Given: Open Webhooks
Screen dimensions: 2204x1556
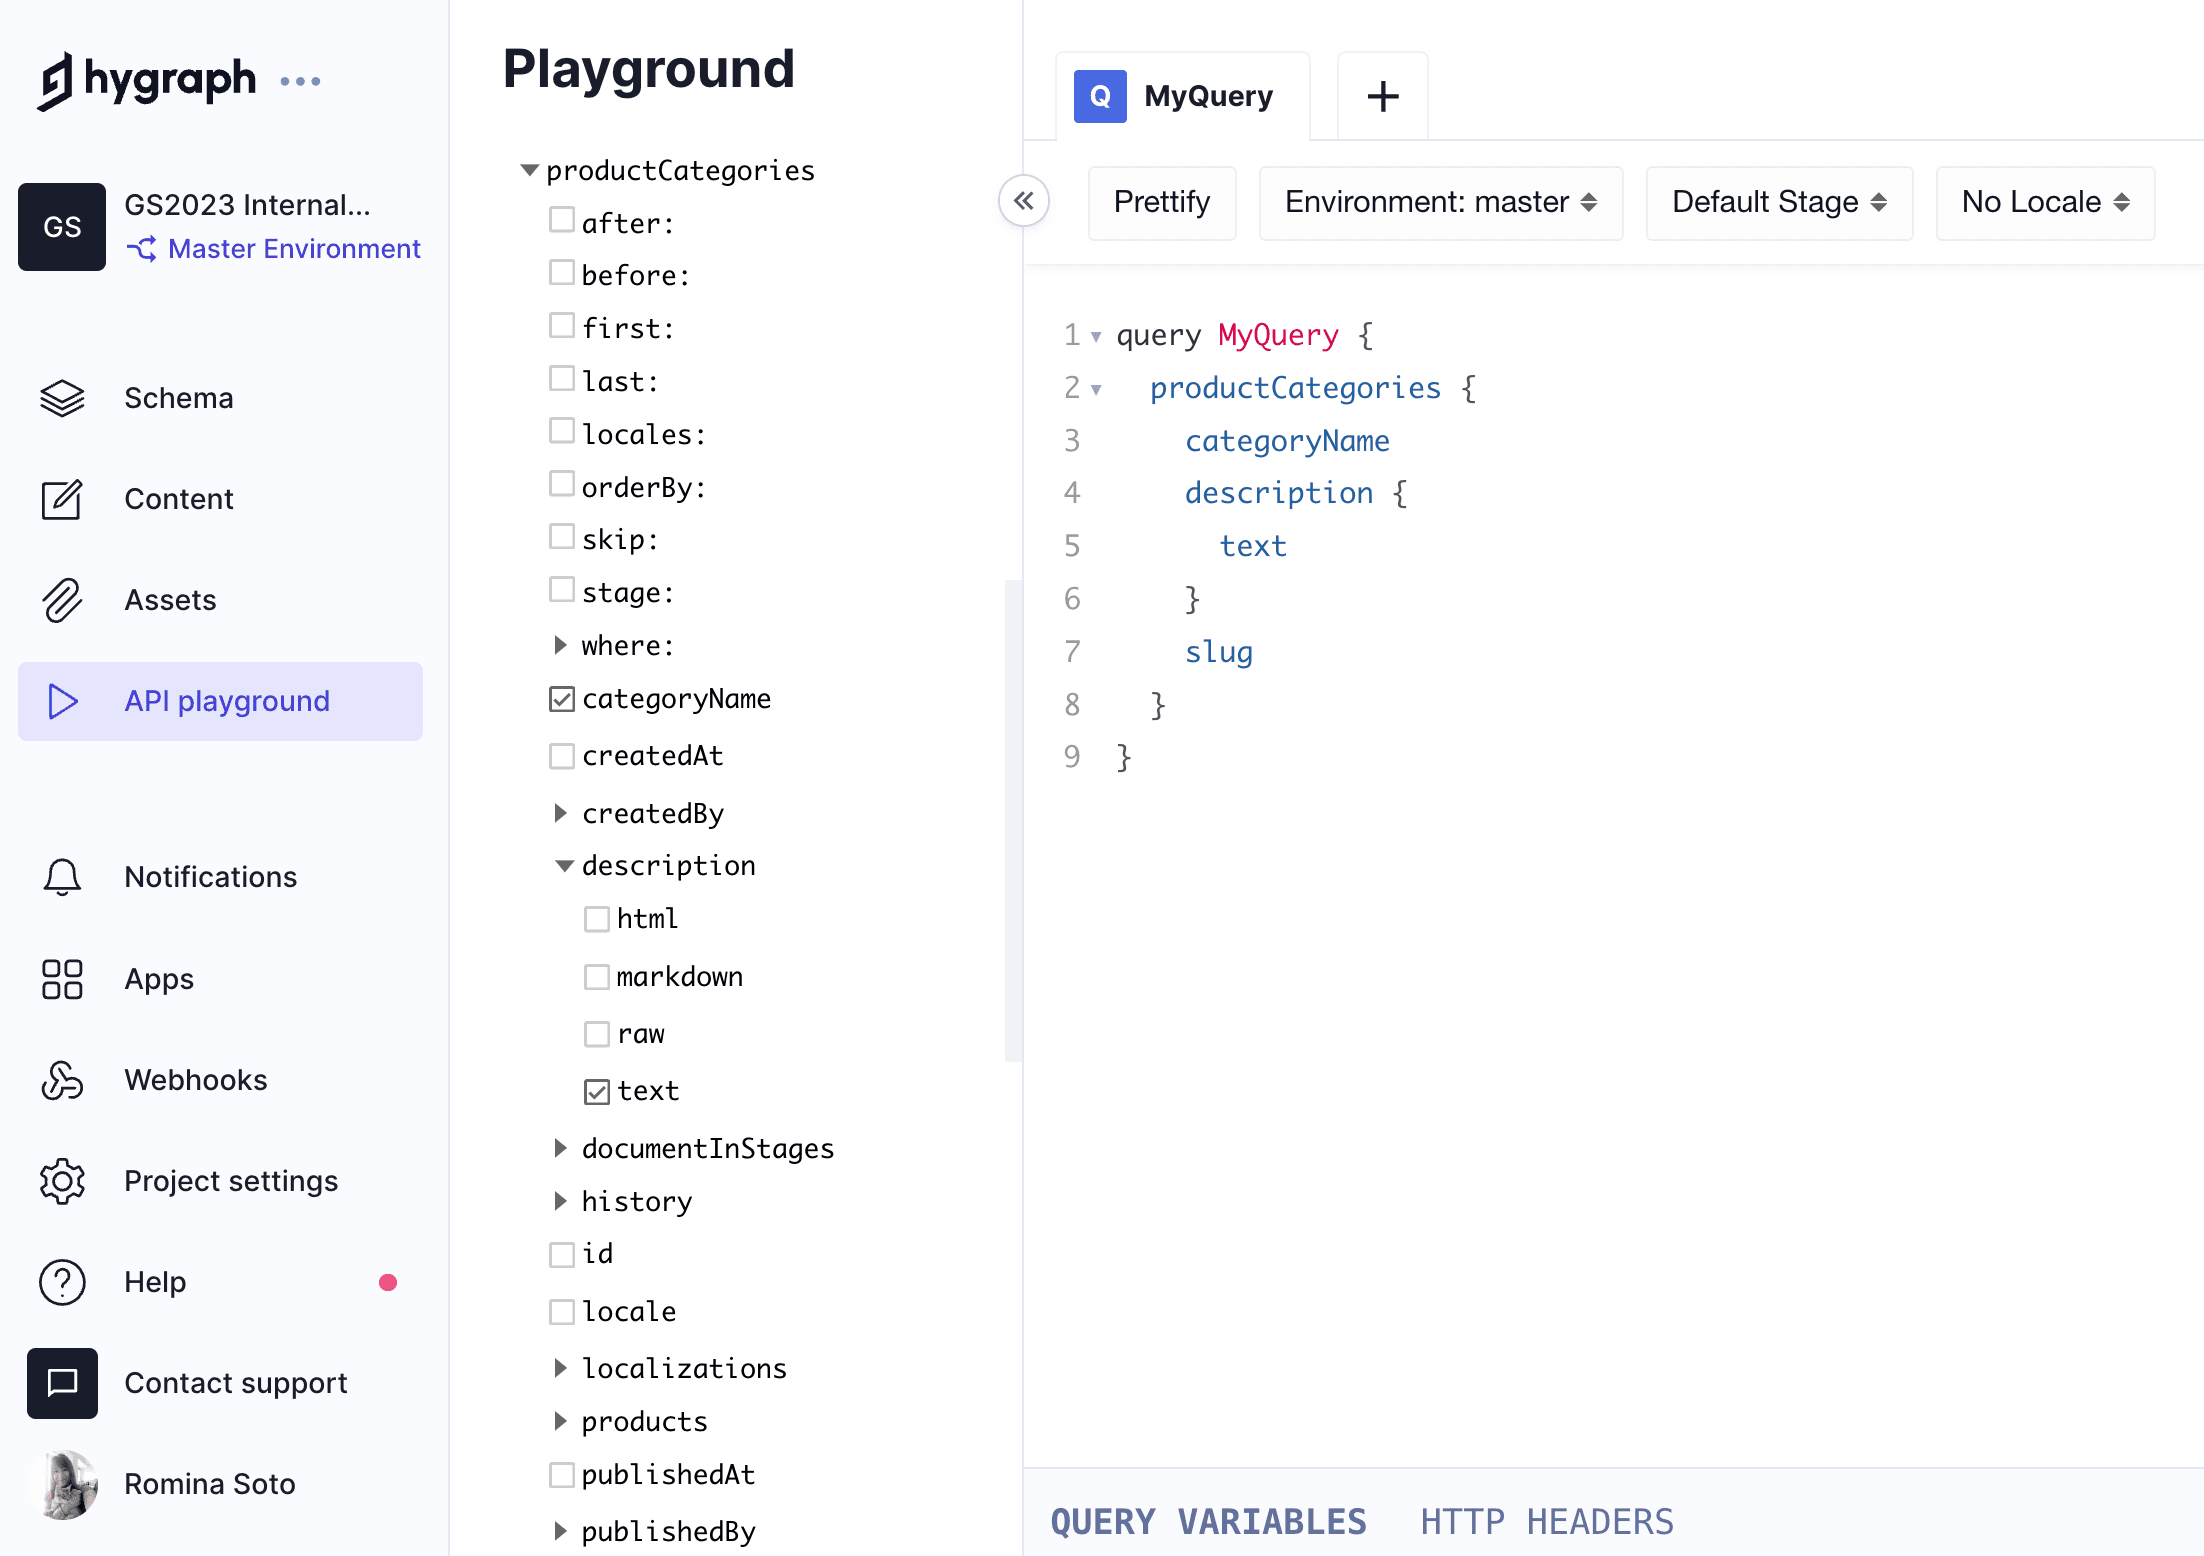Looking at the screenshot, I should pyautogui.click(x=195, y=1080).
